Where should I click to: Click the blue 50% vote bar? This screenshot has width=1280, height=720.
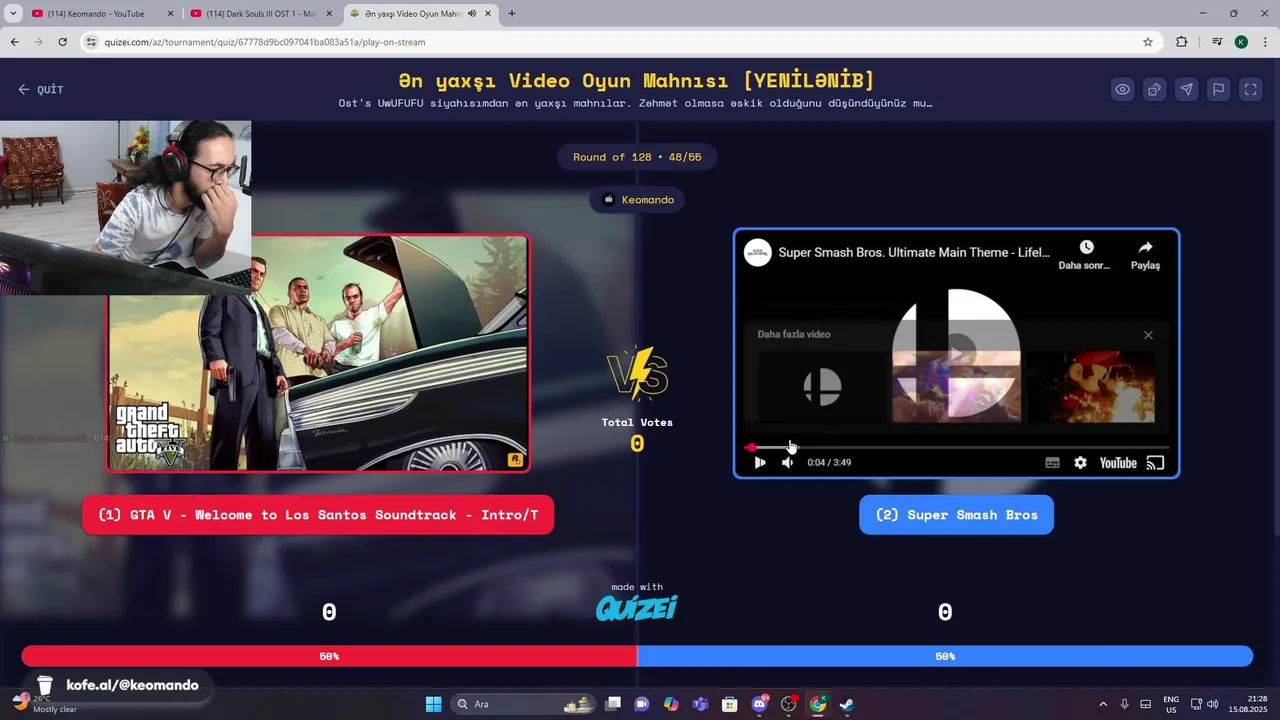click(x=945, y=656)
